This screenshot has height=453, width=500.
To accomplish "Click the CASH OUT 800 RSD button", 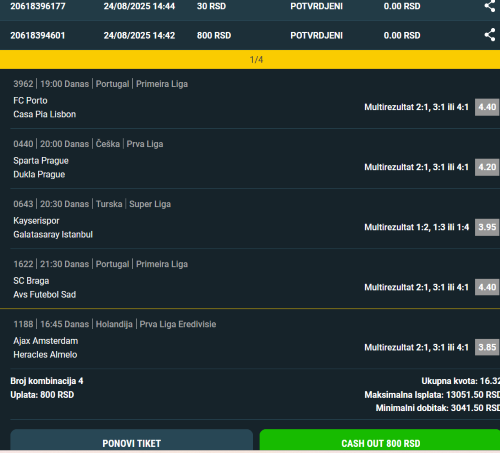I will 380,440.
